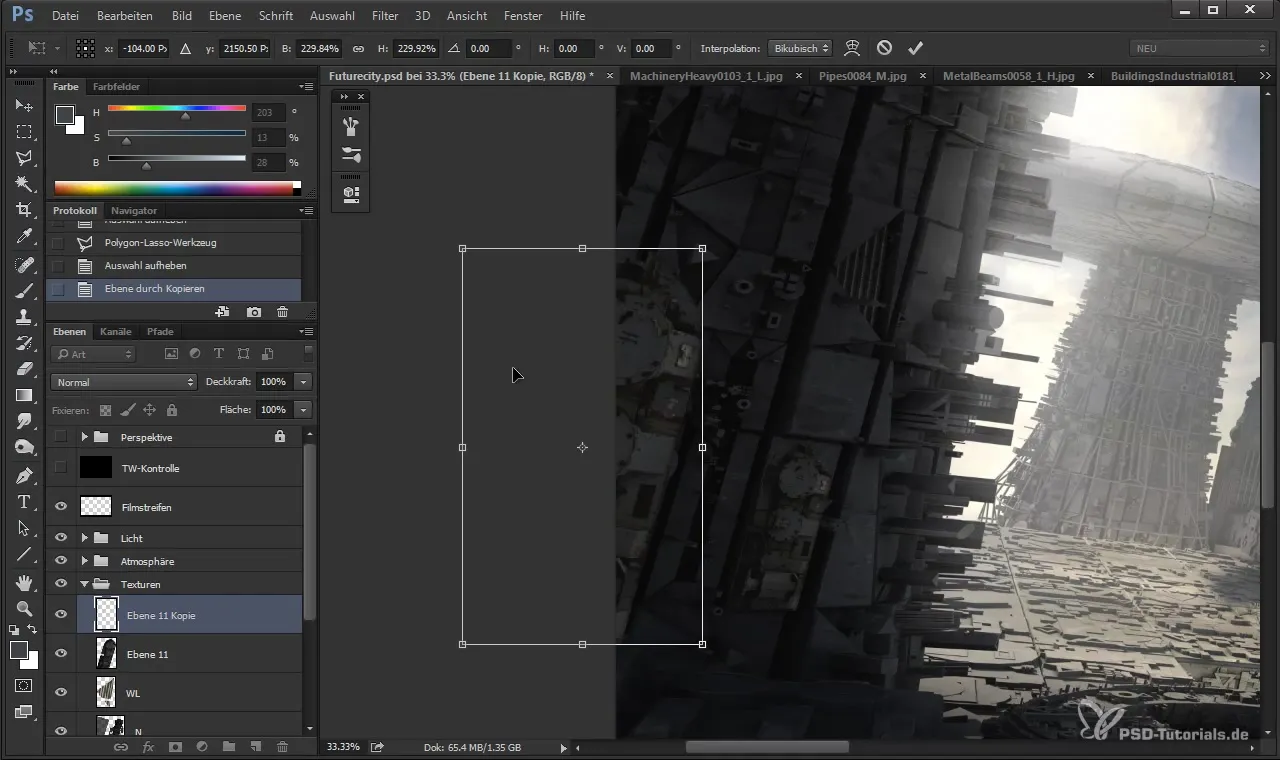Create new snapshot camera icon
The height and width of the screenshot is (760, 1280).
point(254,312)
